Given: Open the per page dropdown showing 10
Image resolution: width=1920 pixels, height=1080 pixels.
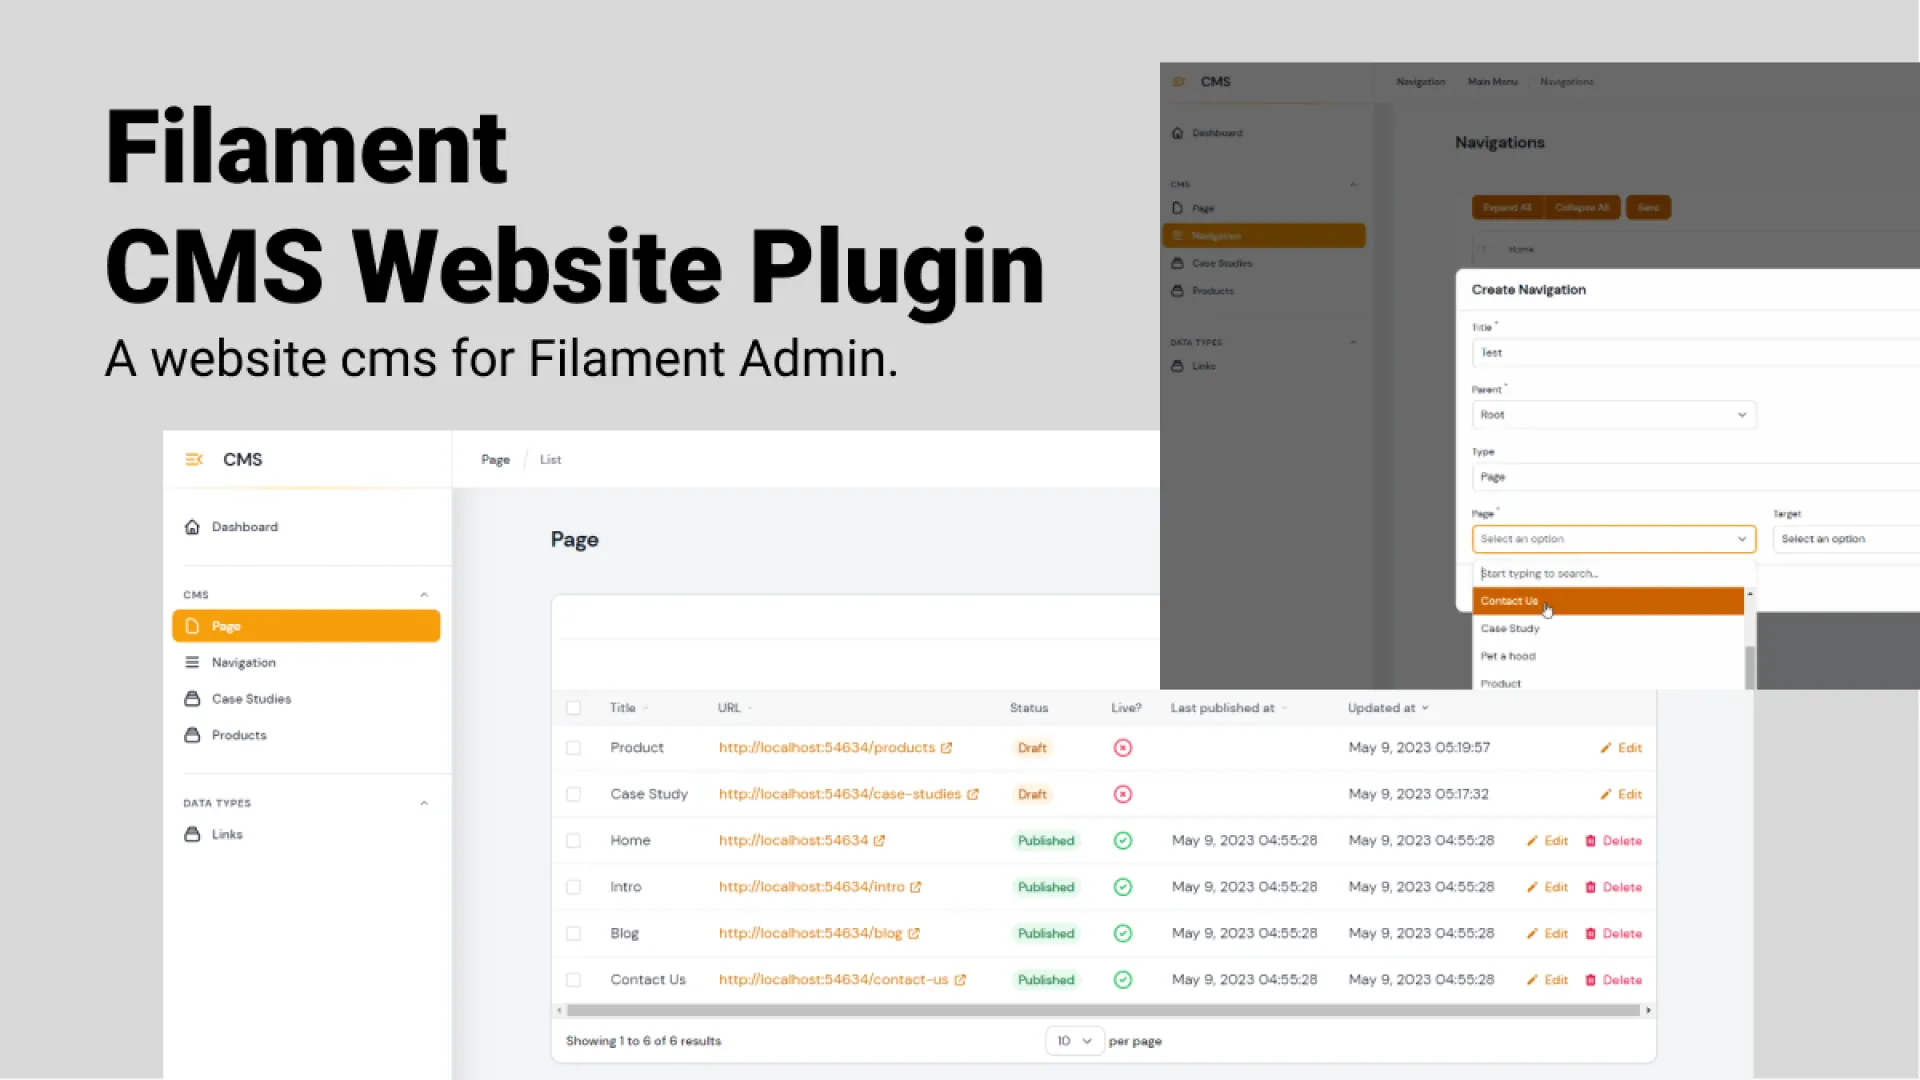Looking at the screenshot, I should 1073,1041.
